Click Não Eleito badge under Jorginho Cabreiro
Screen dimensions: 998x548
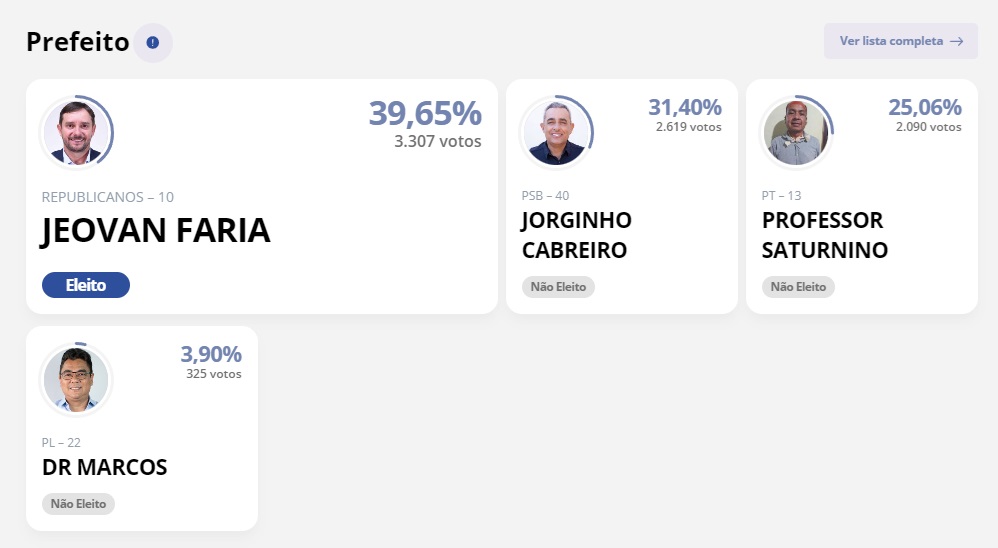point(558,287)
